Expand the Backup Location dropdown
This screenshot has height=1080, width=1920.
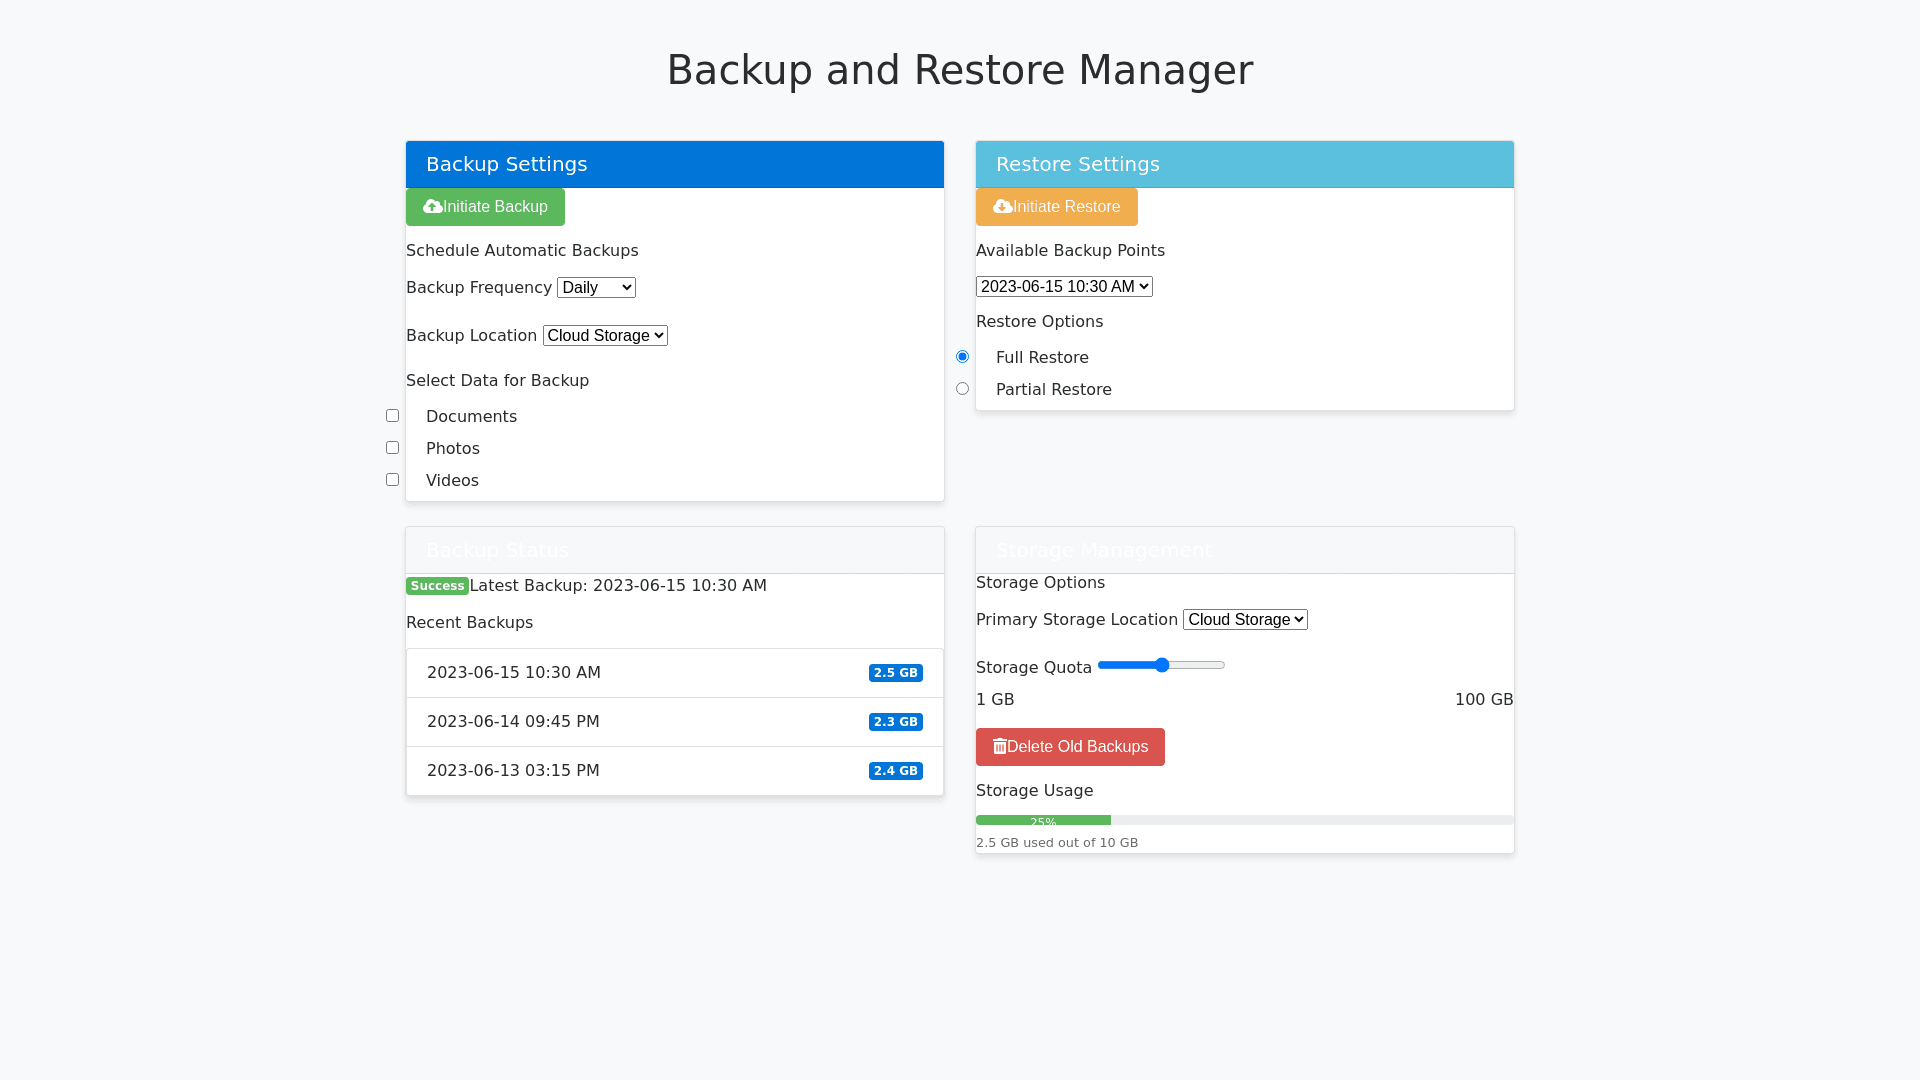pos(605,336)
